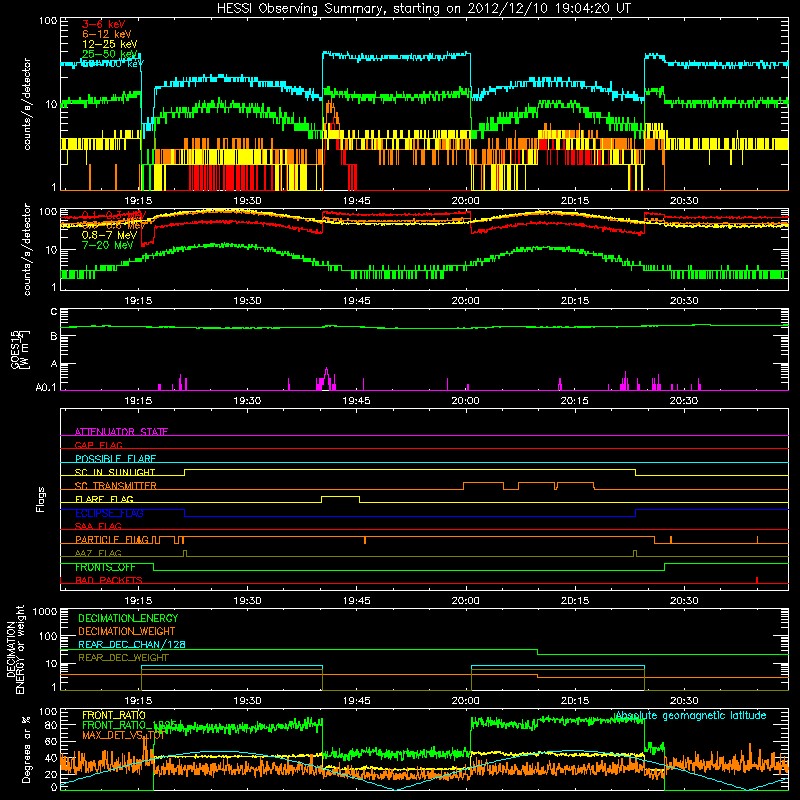The height and width of the screenshot is (800, 800).
Task: Click the bad packets spike near 20:40
Action: (x=757, y=580)
